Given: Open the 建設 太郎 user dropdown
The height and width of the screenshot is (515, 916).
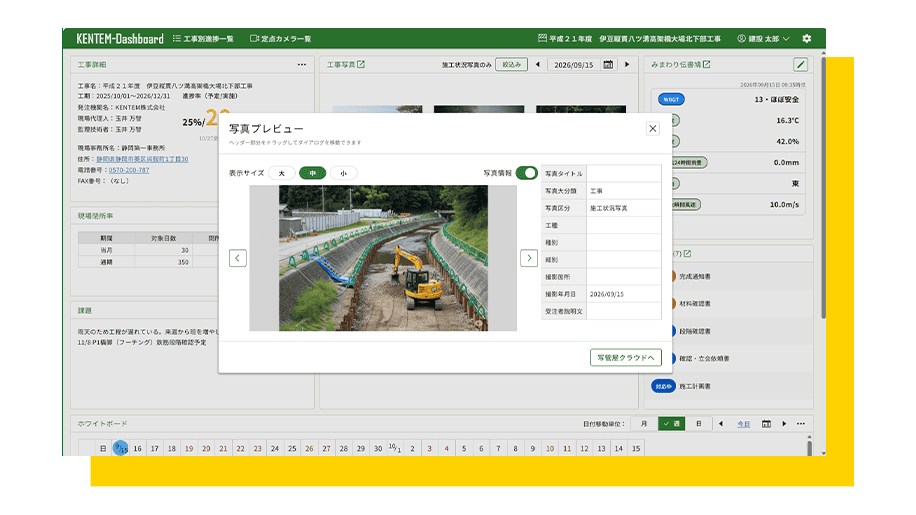Looking at the screenshot, I should coord(764,39).
